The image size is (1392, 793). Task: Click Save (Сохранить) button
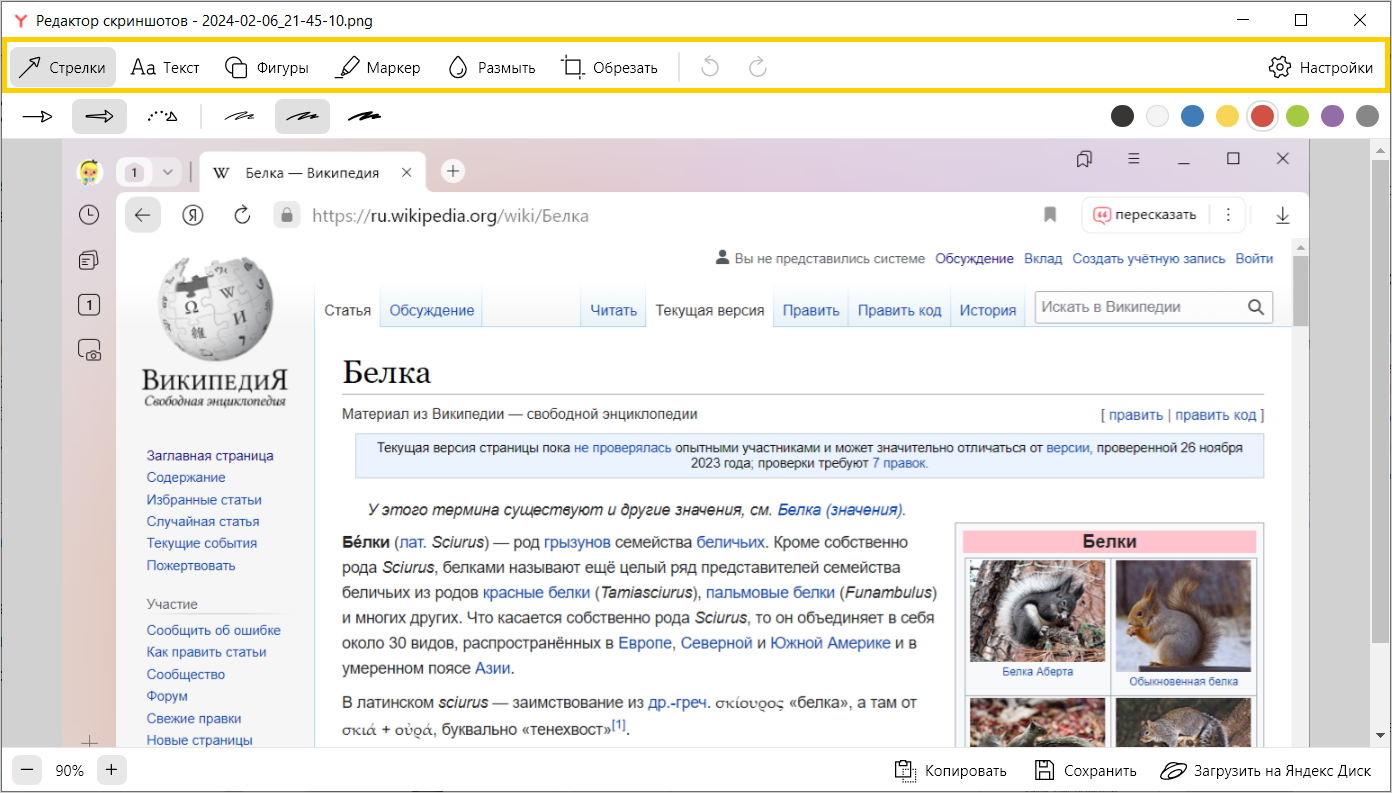pos(1086,770)
